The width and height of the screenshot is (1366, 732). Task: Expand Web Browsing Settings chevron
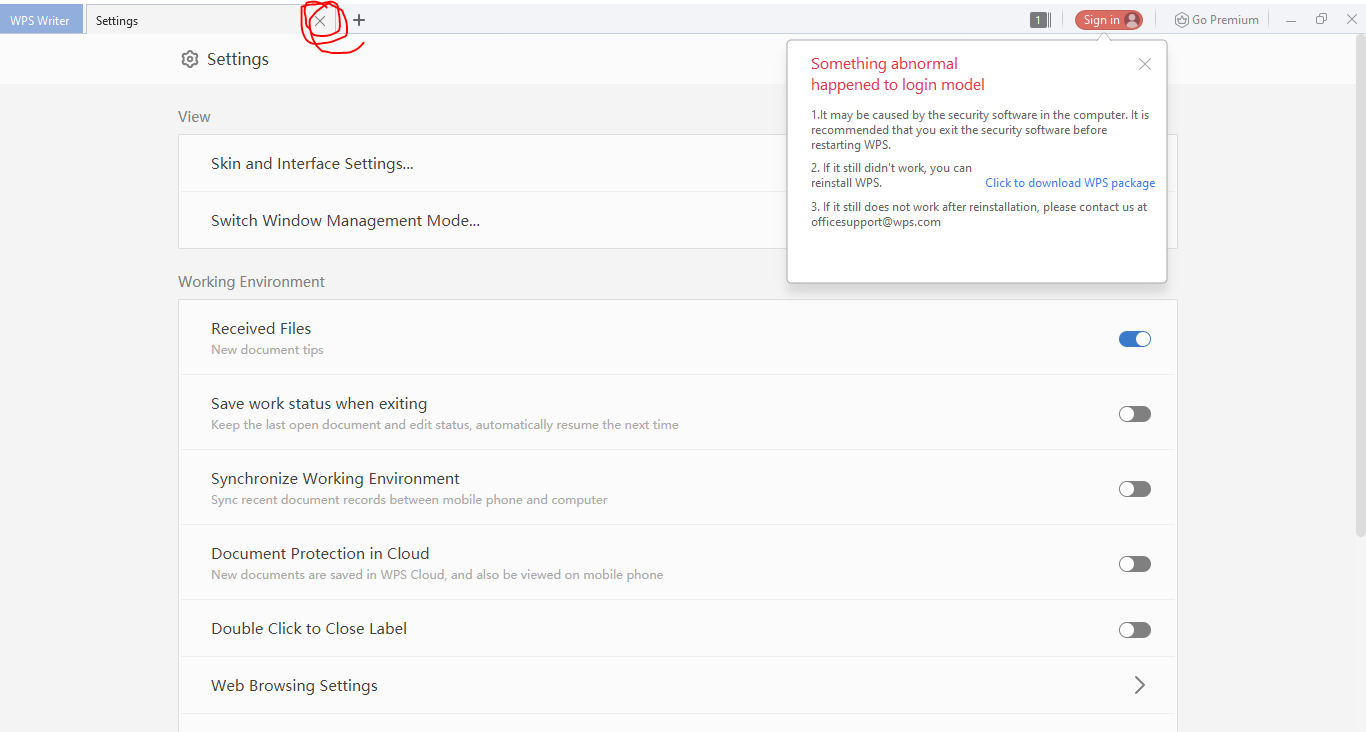[x=1140, y=685]
